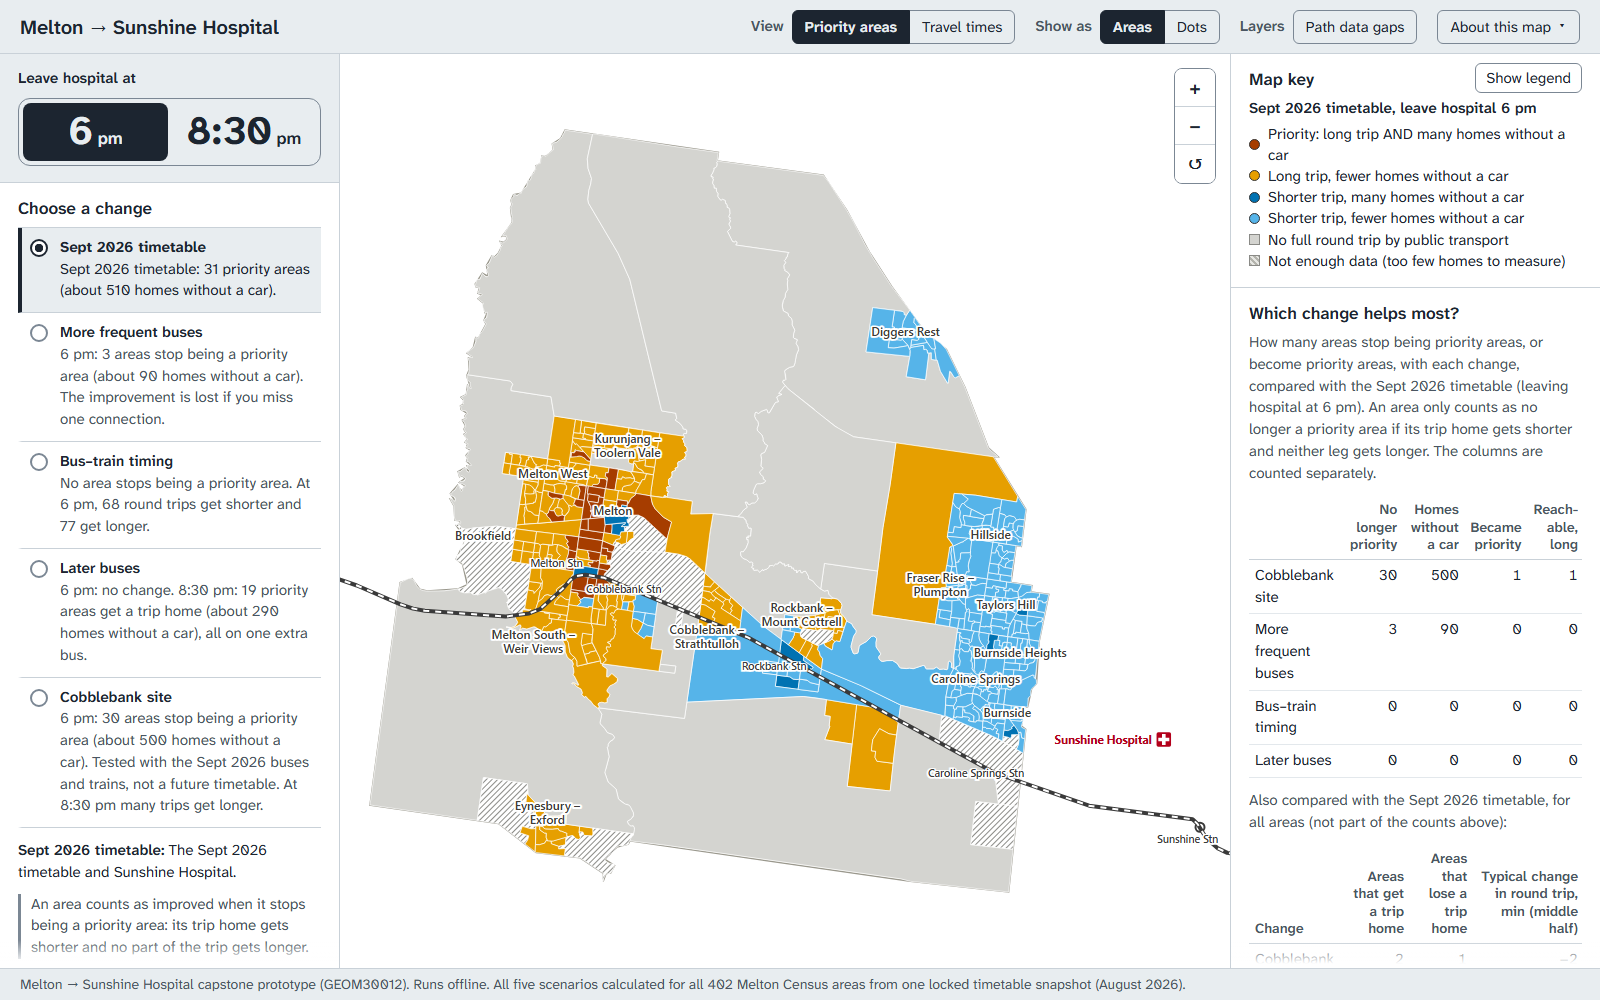The height and width of the screenshot is (1000, 1600).
Task: Zoom out with the map minus button
Action: [1195, 127]
